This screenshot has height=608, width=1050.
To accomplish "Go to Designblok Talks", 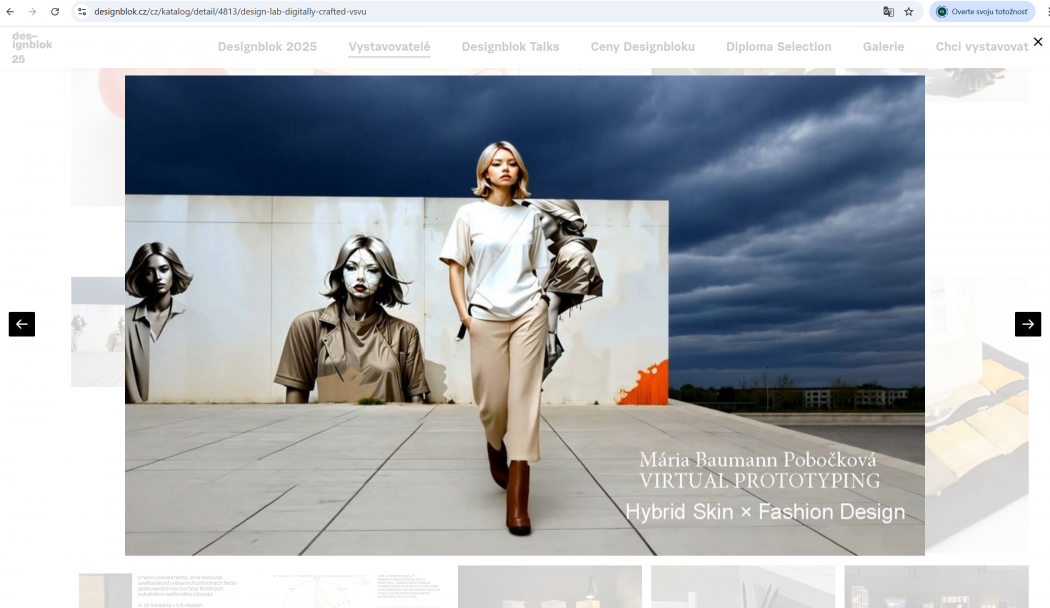I will click(510, 47).
